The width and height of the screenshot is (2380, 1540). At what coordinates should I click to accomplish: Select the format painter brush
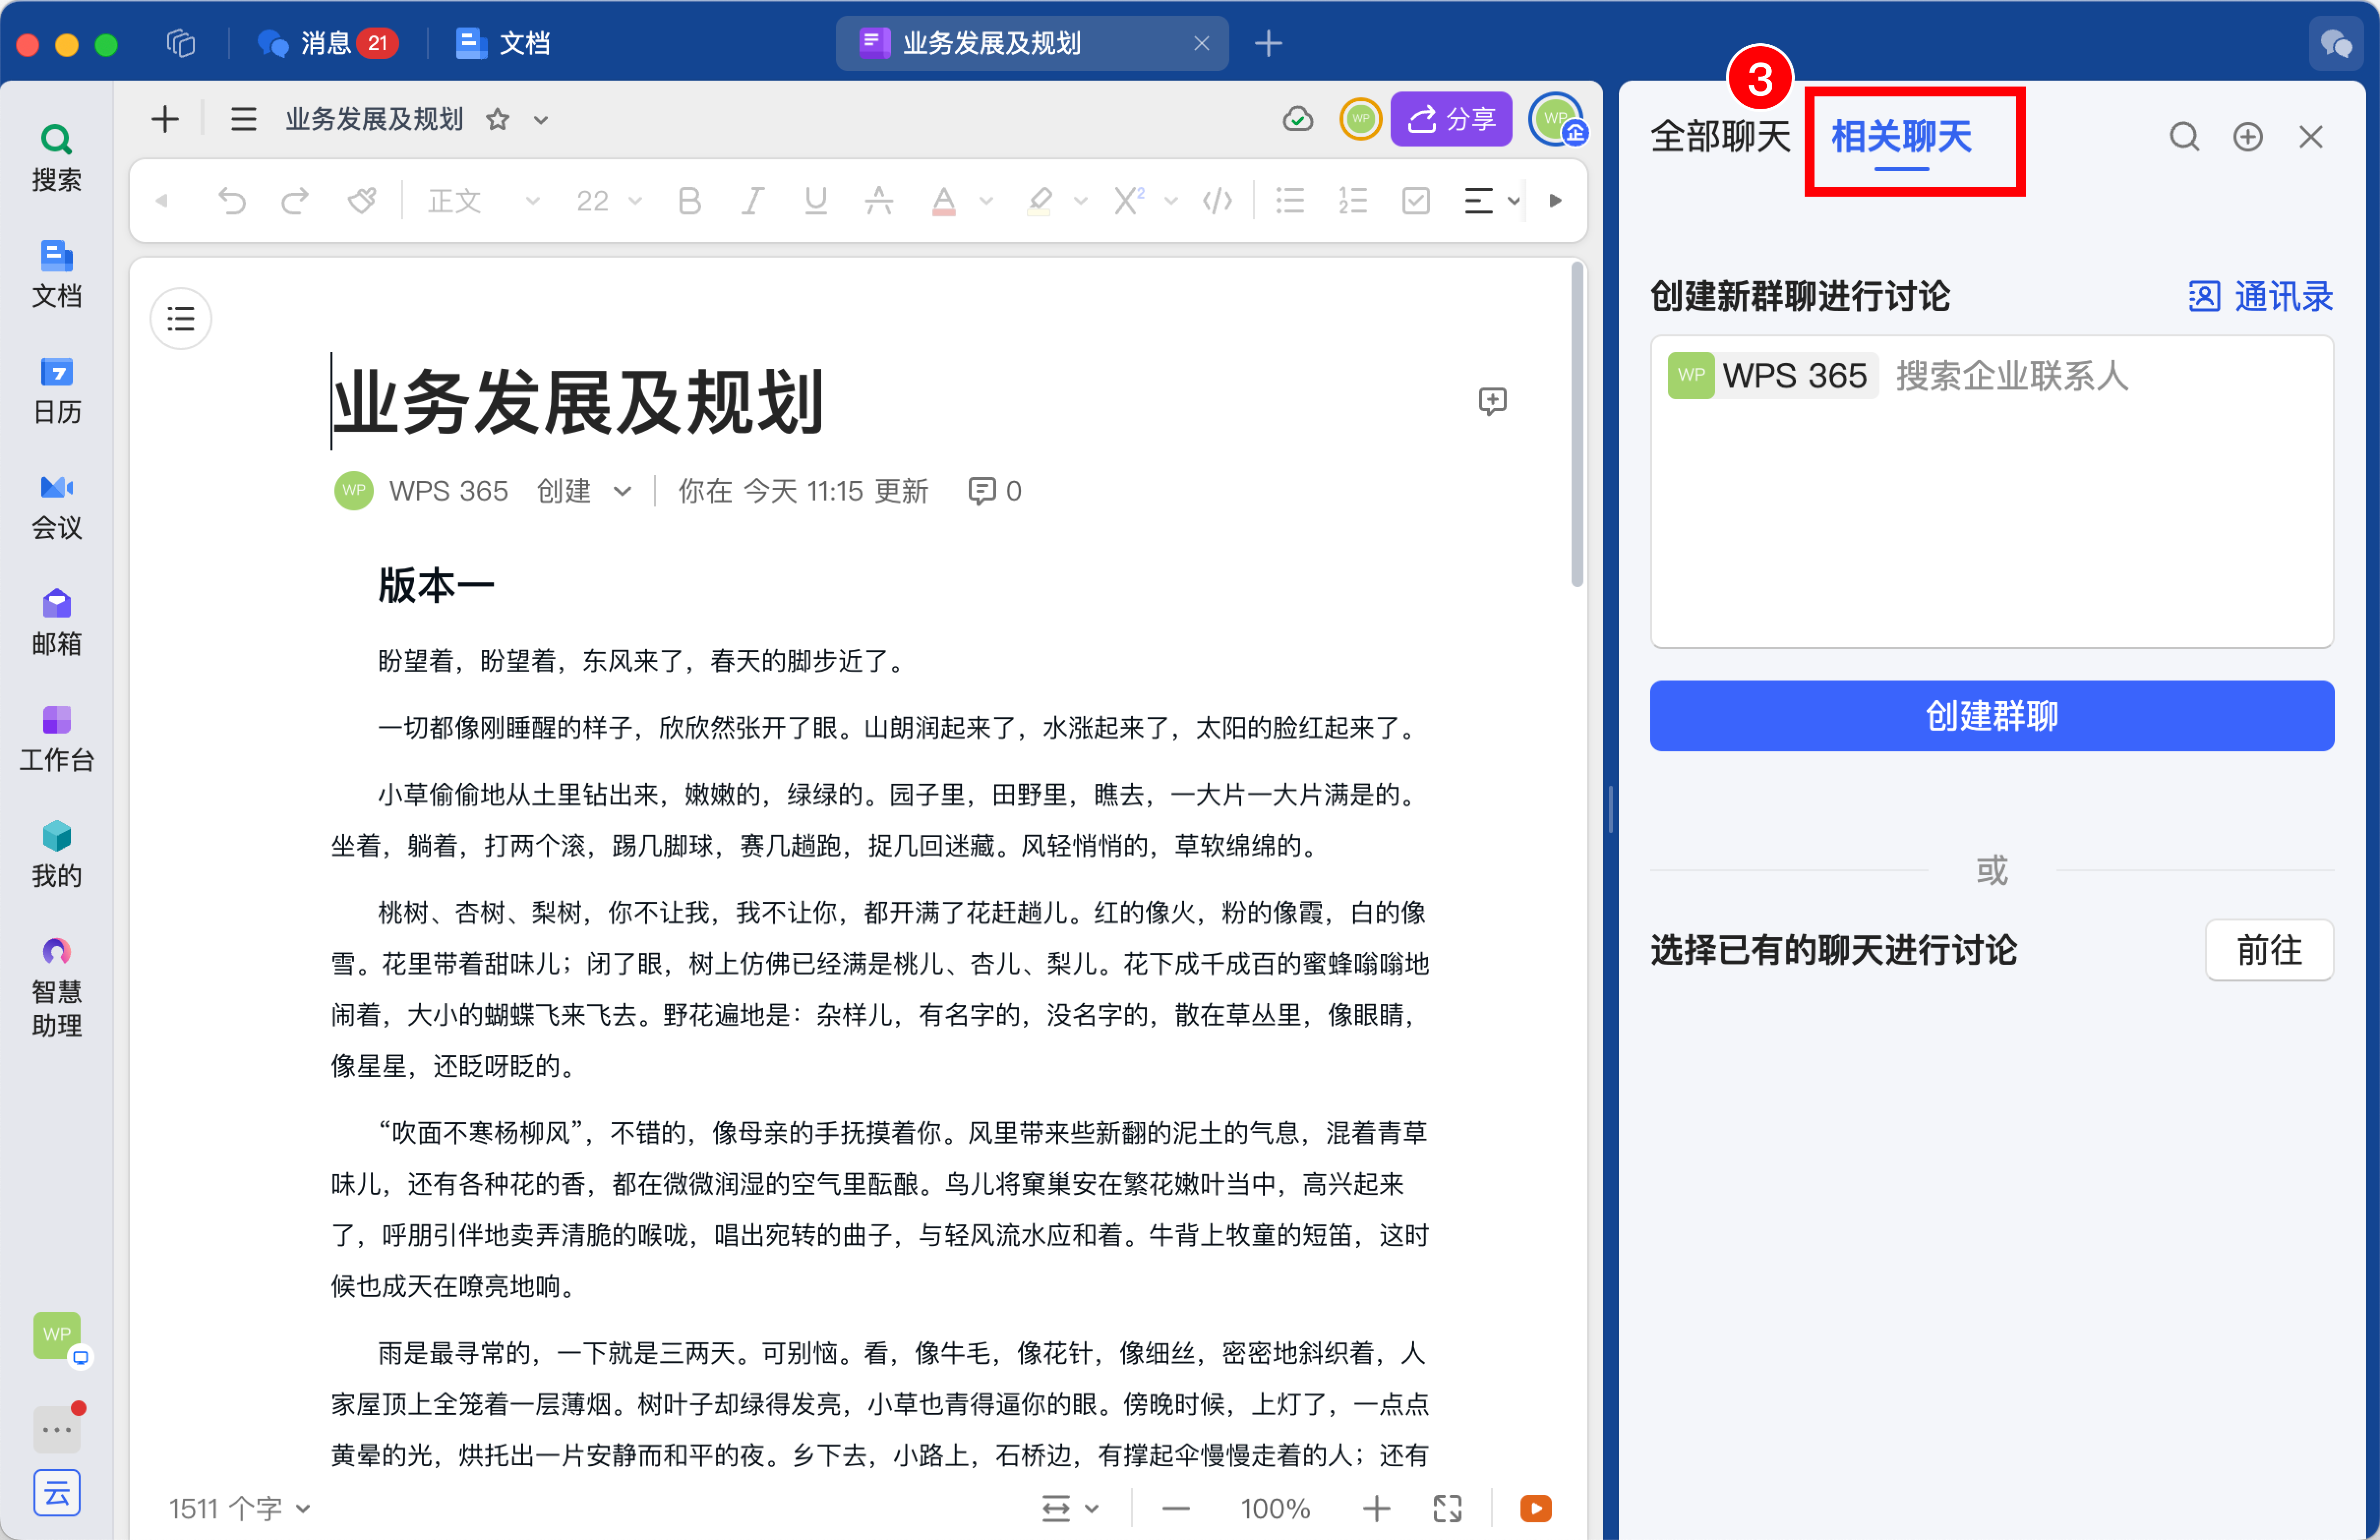coord(362,201)
